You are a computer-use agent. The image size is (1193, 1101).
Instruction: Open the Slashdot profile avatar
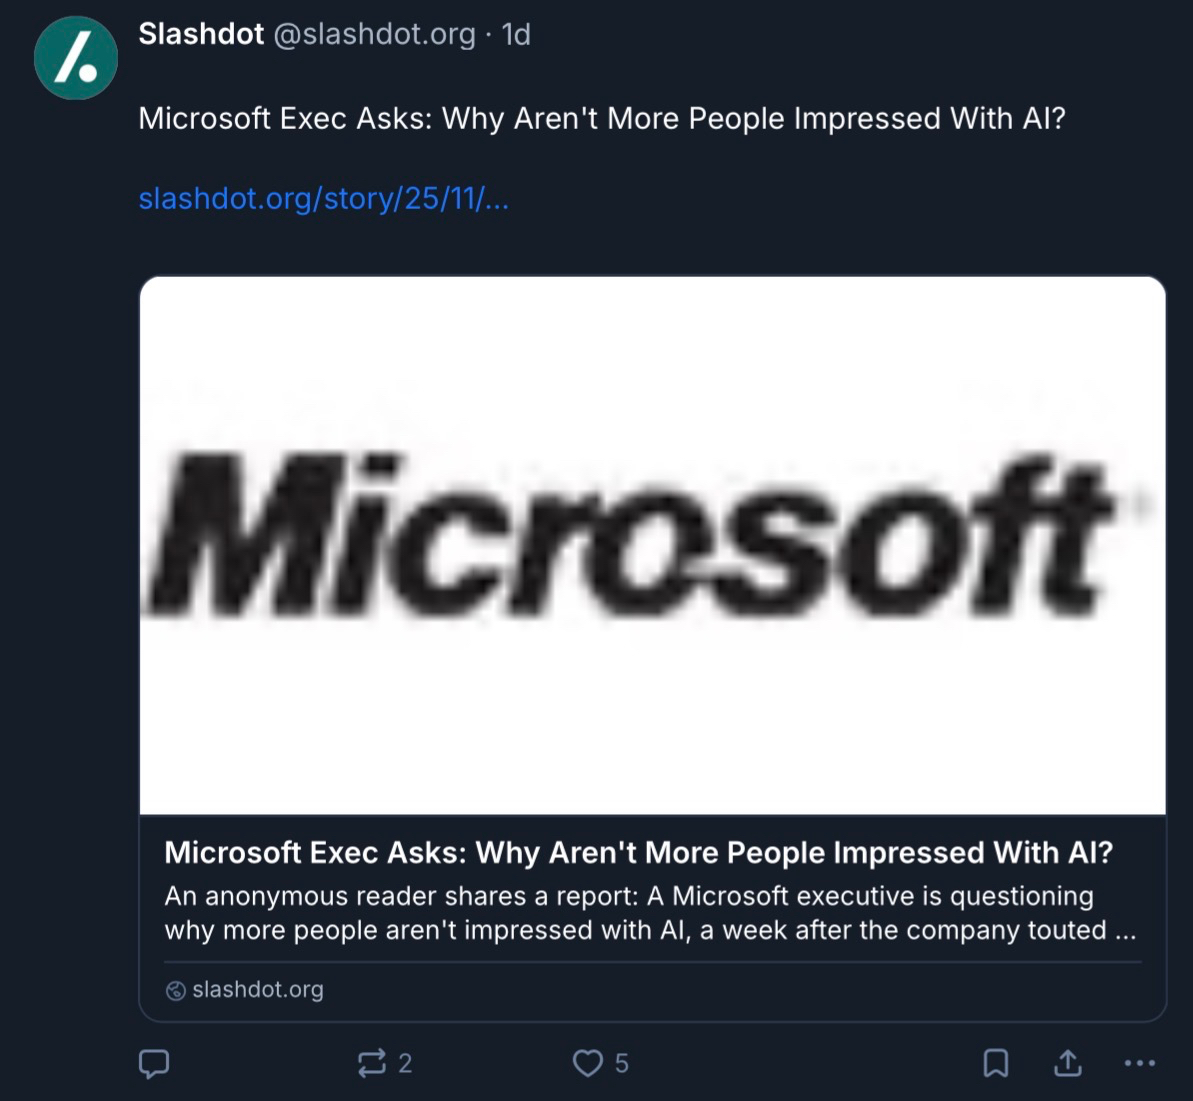coord(76,57)
